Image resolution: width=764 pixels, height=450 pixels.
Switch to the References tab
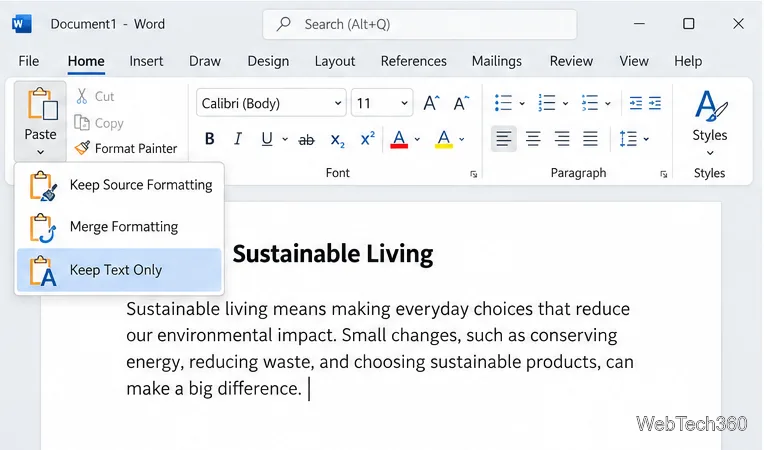(x=414, y=61)
